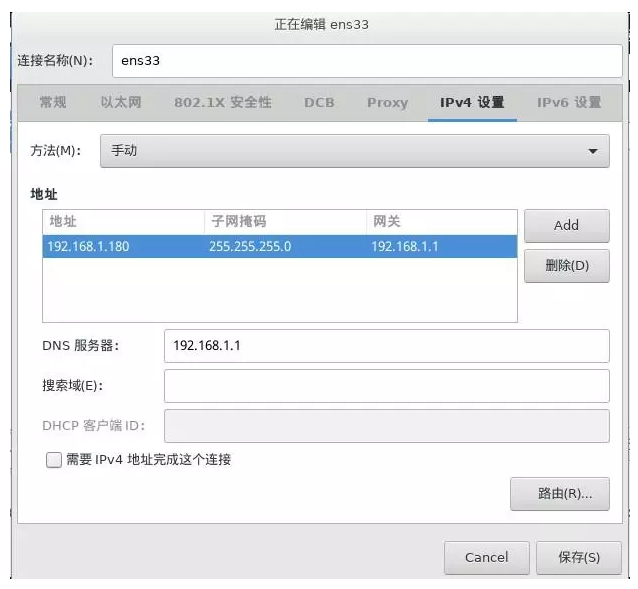Focus the DNS 服务器 input field
The width and height of the screenshot is (638, 589).
coord(386,345)
